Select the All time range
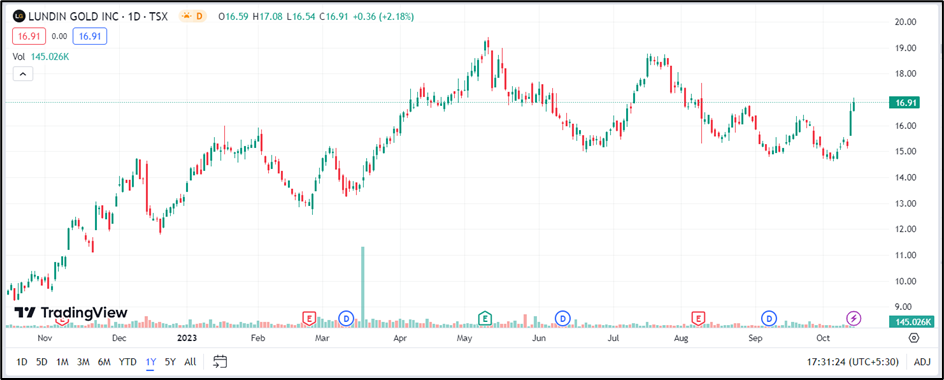The height and width of the screenshot is (380, 944). [x=190, y=362]
